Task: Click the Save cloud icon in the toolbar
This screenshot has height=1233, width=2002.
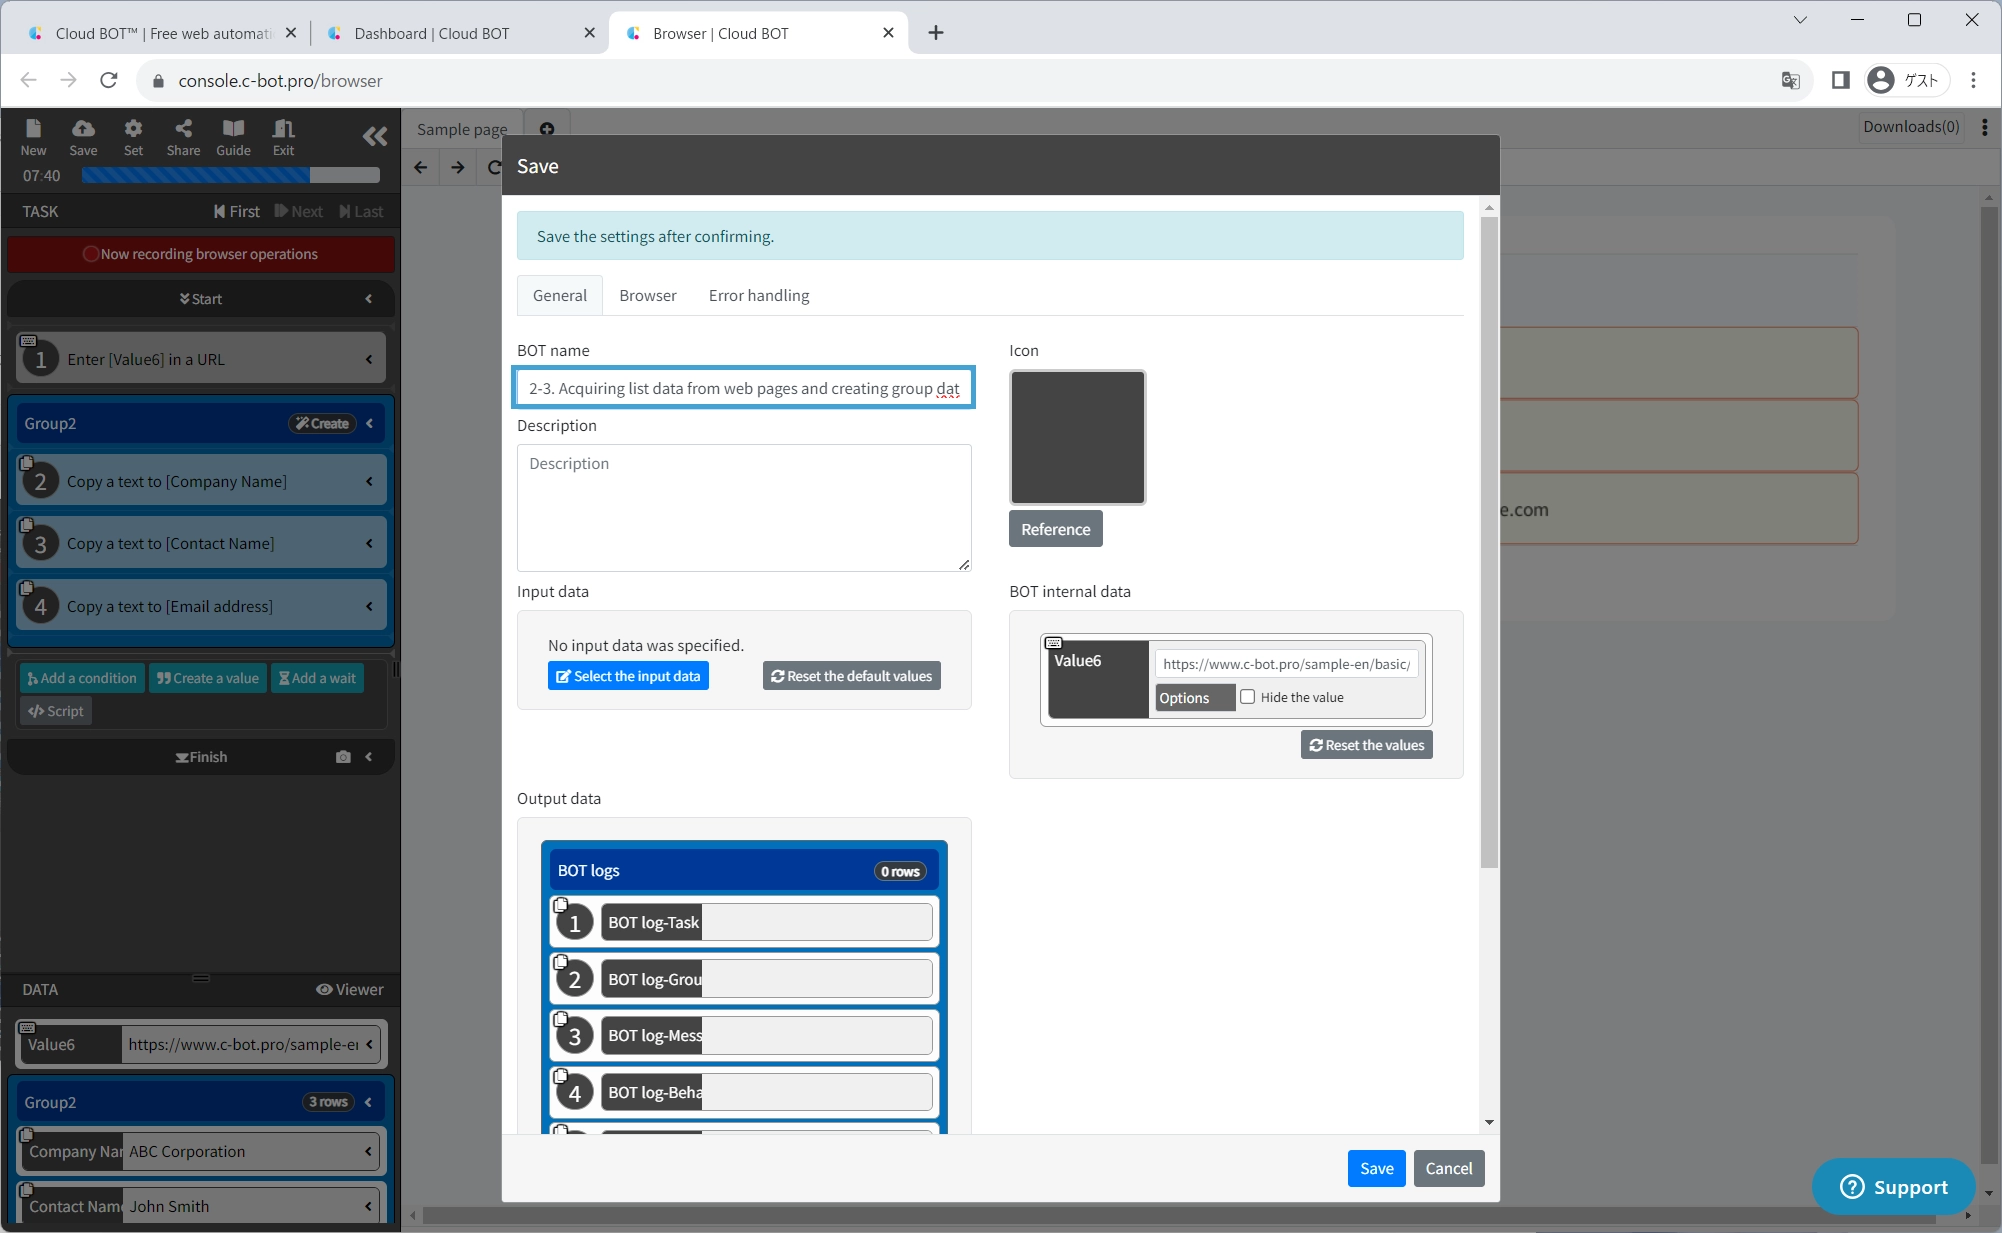Action: (83, 136)
